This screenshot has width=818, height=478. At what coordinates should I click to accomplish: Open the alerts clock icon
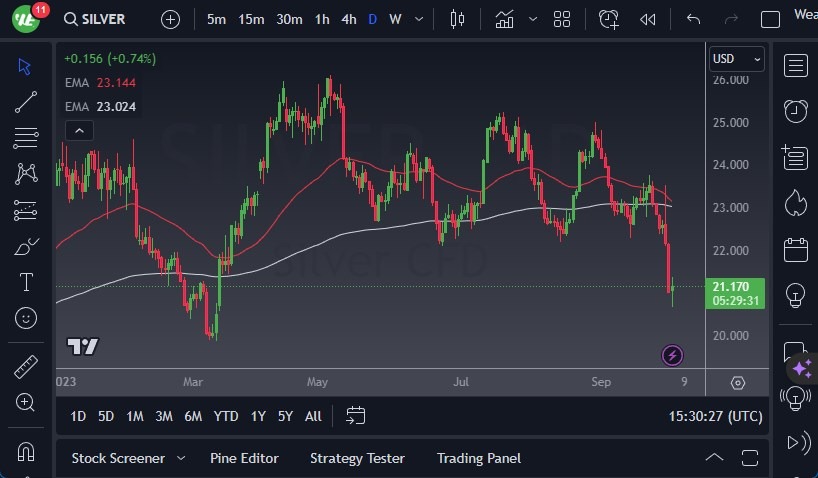[x=796, y=111]
